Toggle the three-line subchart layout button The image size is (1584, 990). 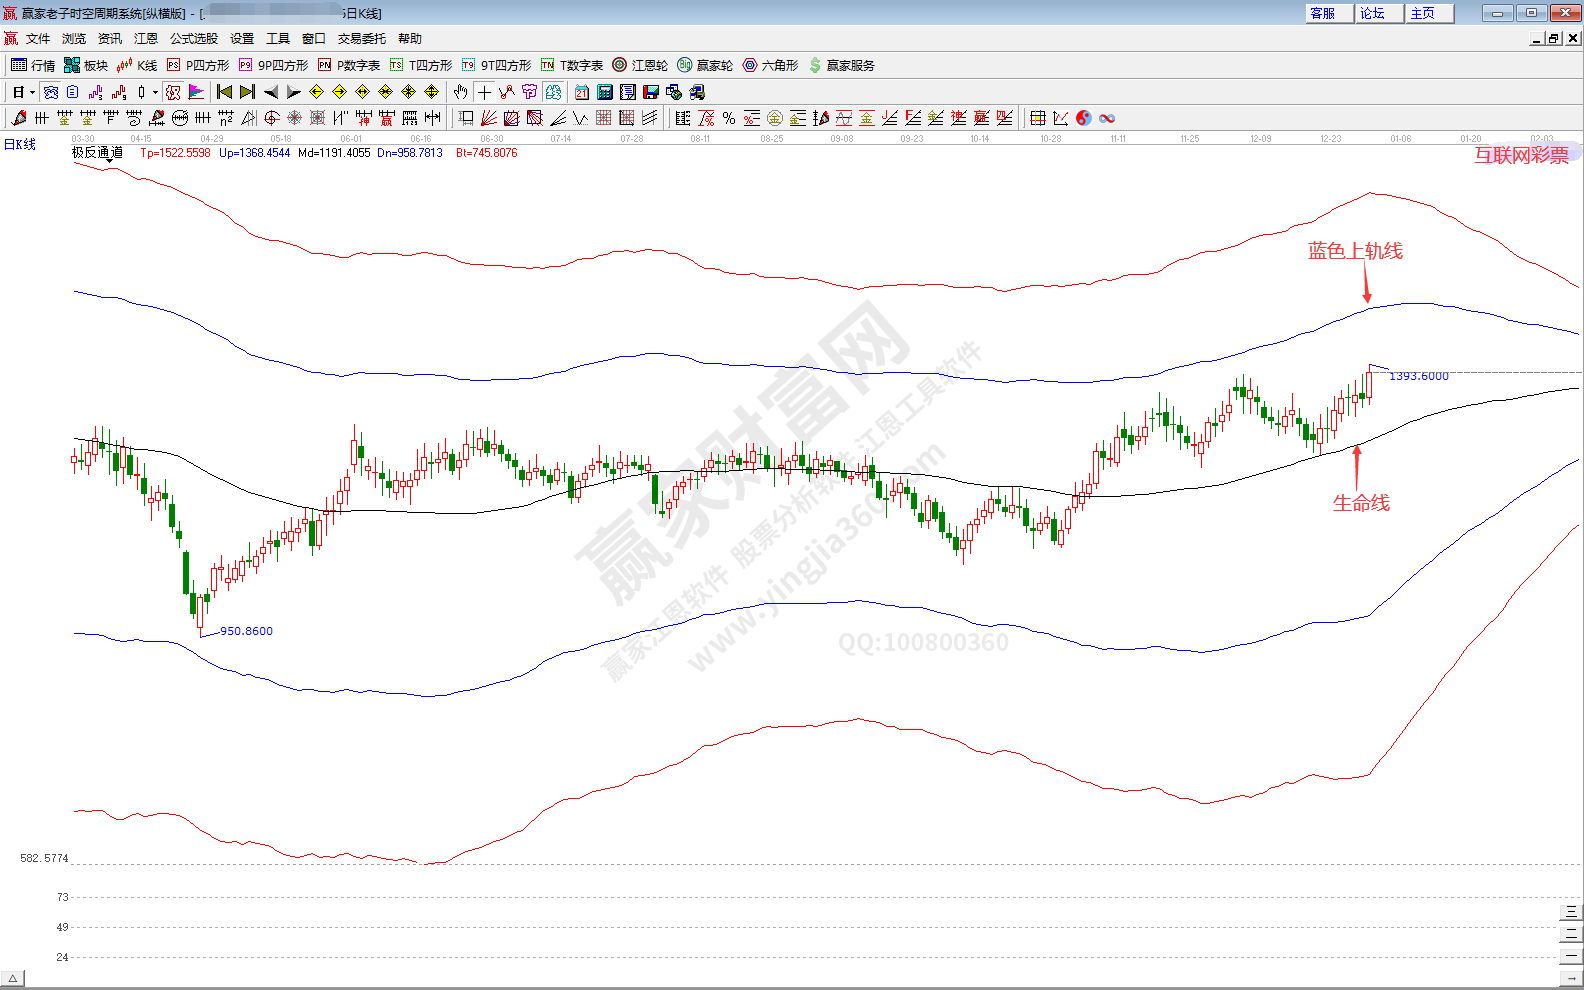(1571, 912)
